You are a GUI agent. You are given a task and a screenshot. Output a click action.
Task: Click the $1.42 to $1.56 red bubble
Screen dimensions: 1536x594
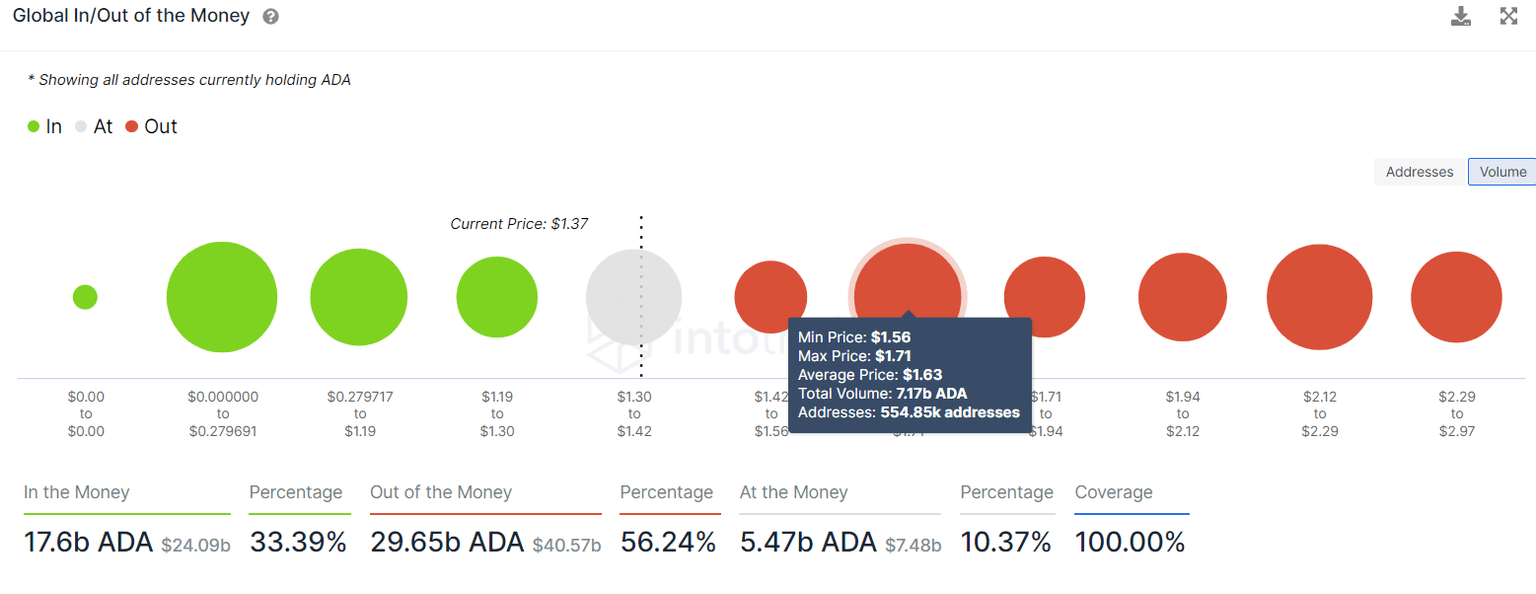pos(770,290)
